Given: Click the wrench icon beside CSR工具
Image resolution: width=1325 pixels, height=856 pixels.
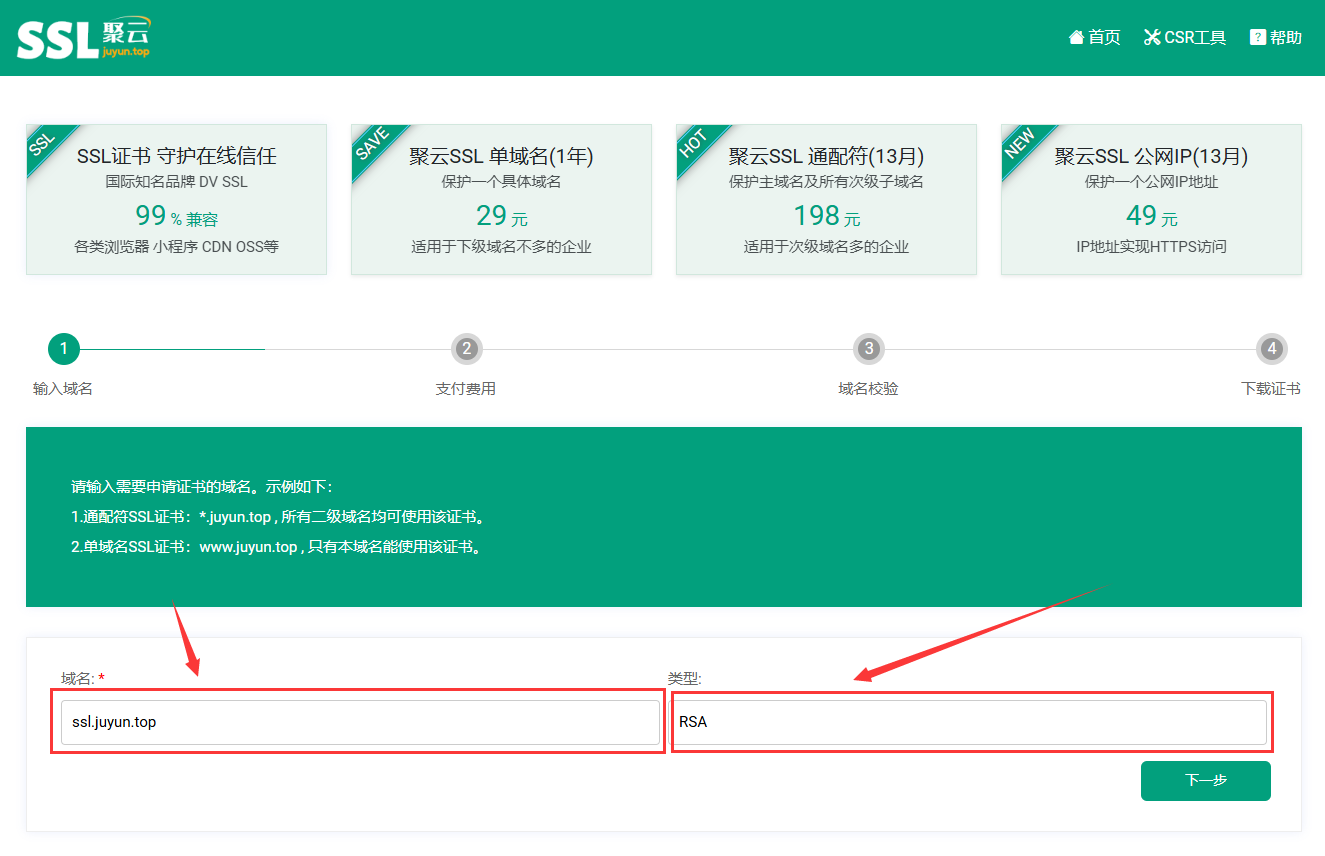Looking at the screenshot, I should click(1152, 37).
